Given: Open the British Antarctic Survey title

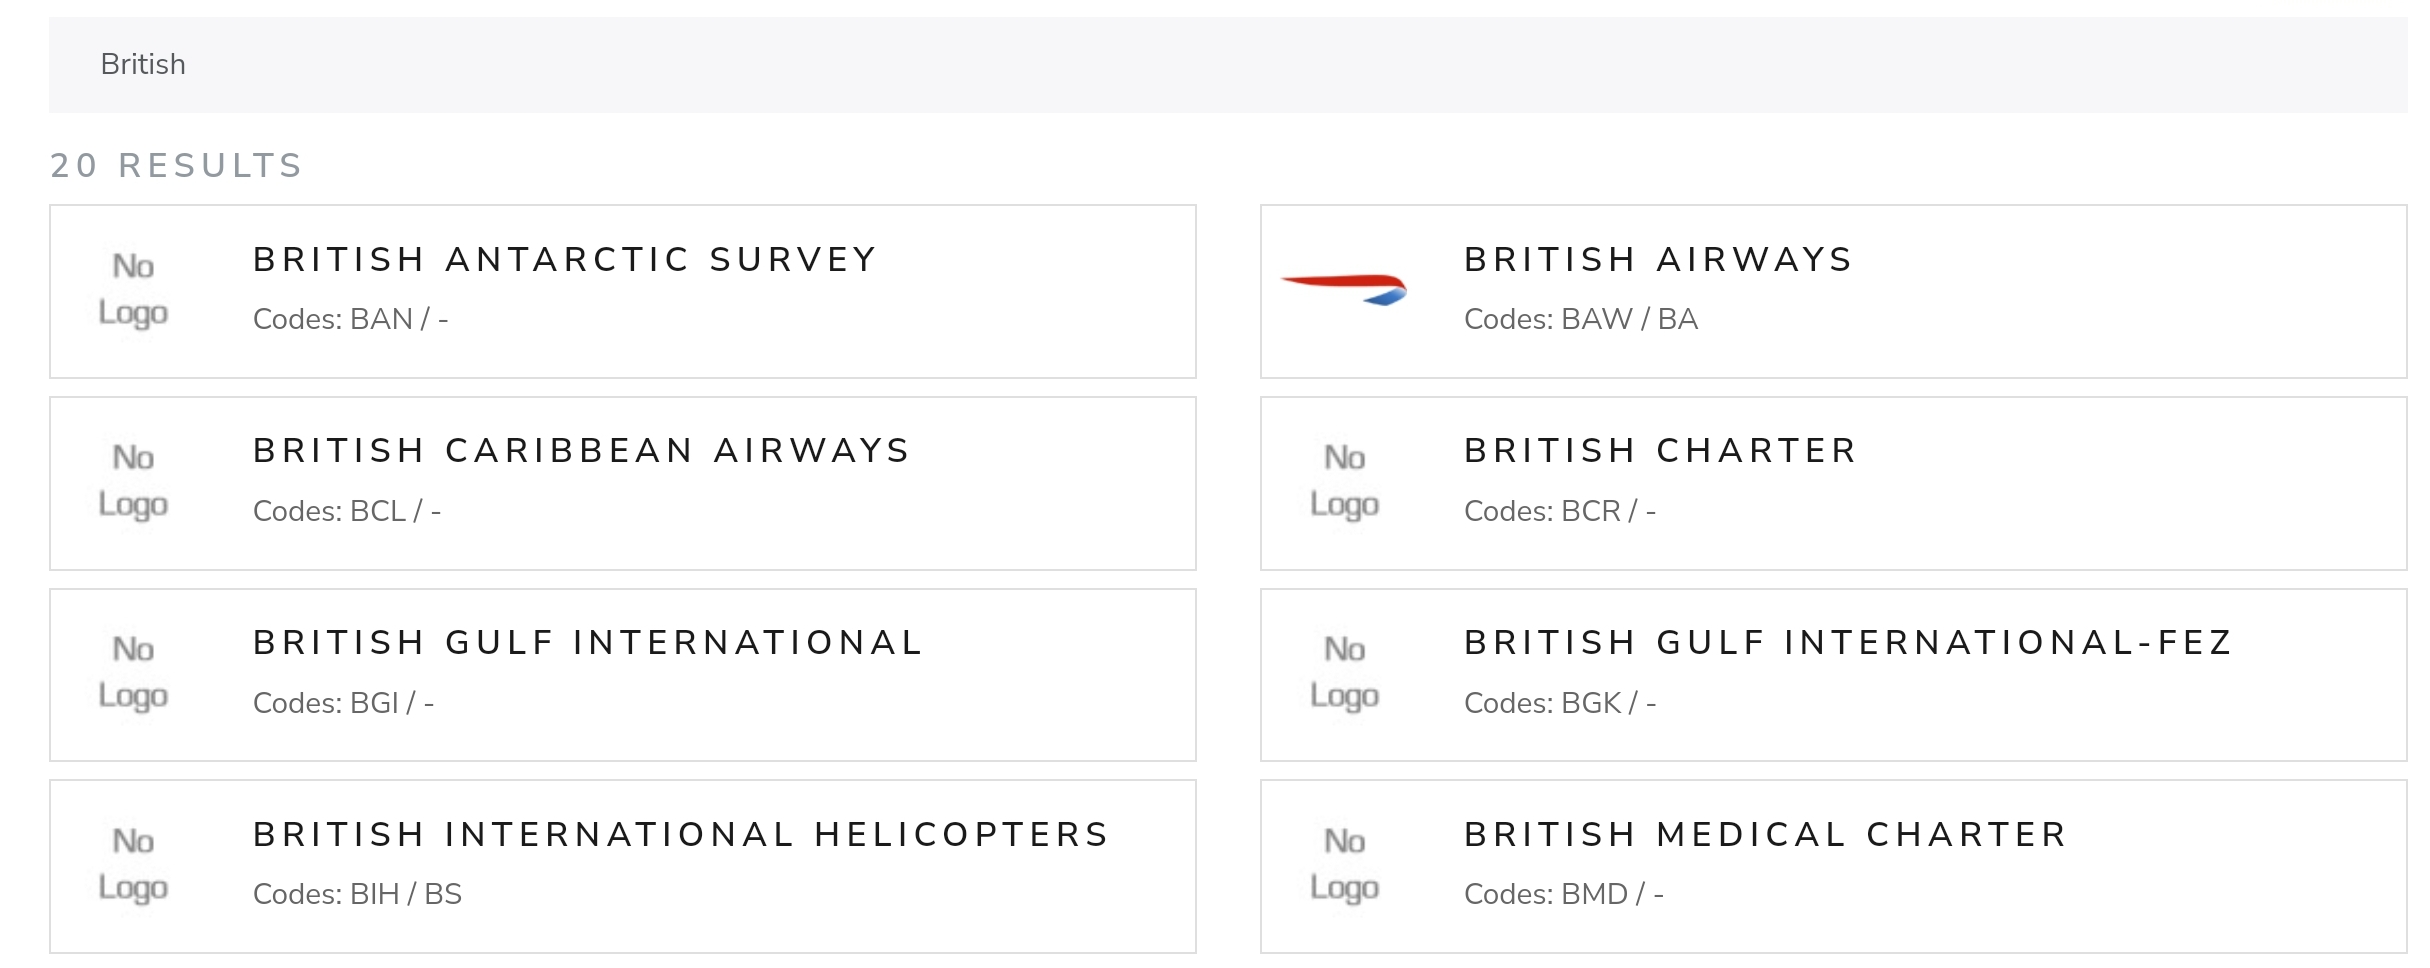Looking at the screenshot, I should point(565,260).
